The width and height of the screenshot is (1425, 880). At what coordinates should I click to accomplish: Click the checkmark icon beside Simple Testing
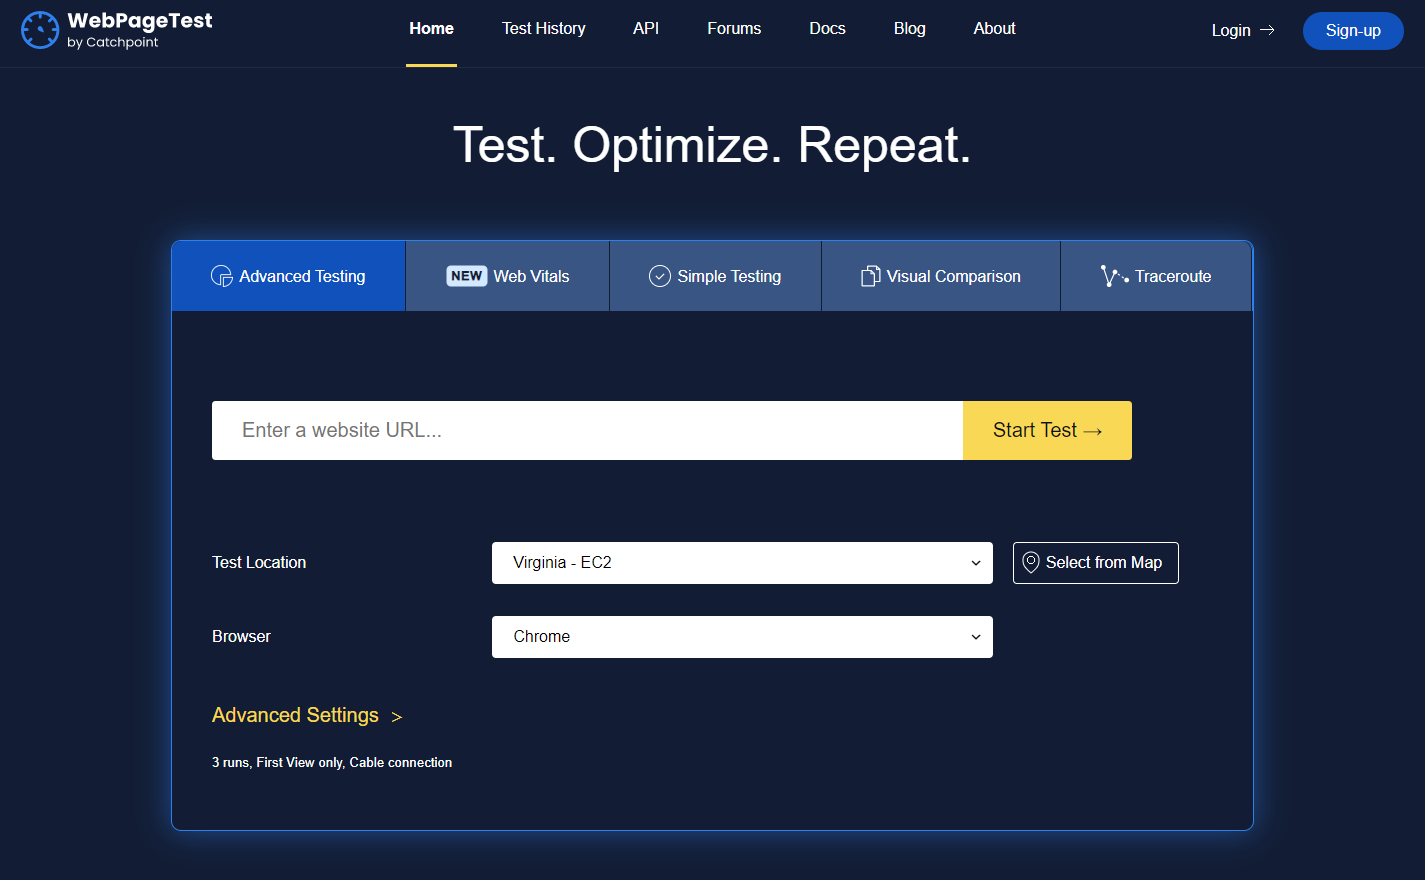(x=660, y=275)
